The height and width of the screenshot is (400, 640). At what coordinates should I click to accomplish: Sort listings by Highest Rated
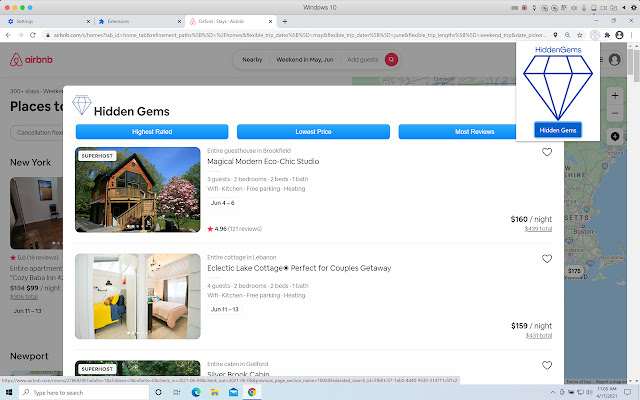[x=152, y=132]
